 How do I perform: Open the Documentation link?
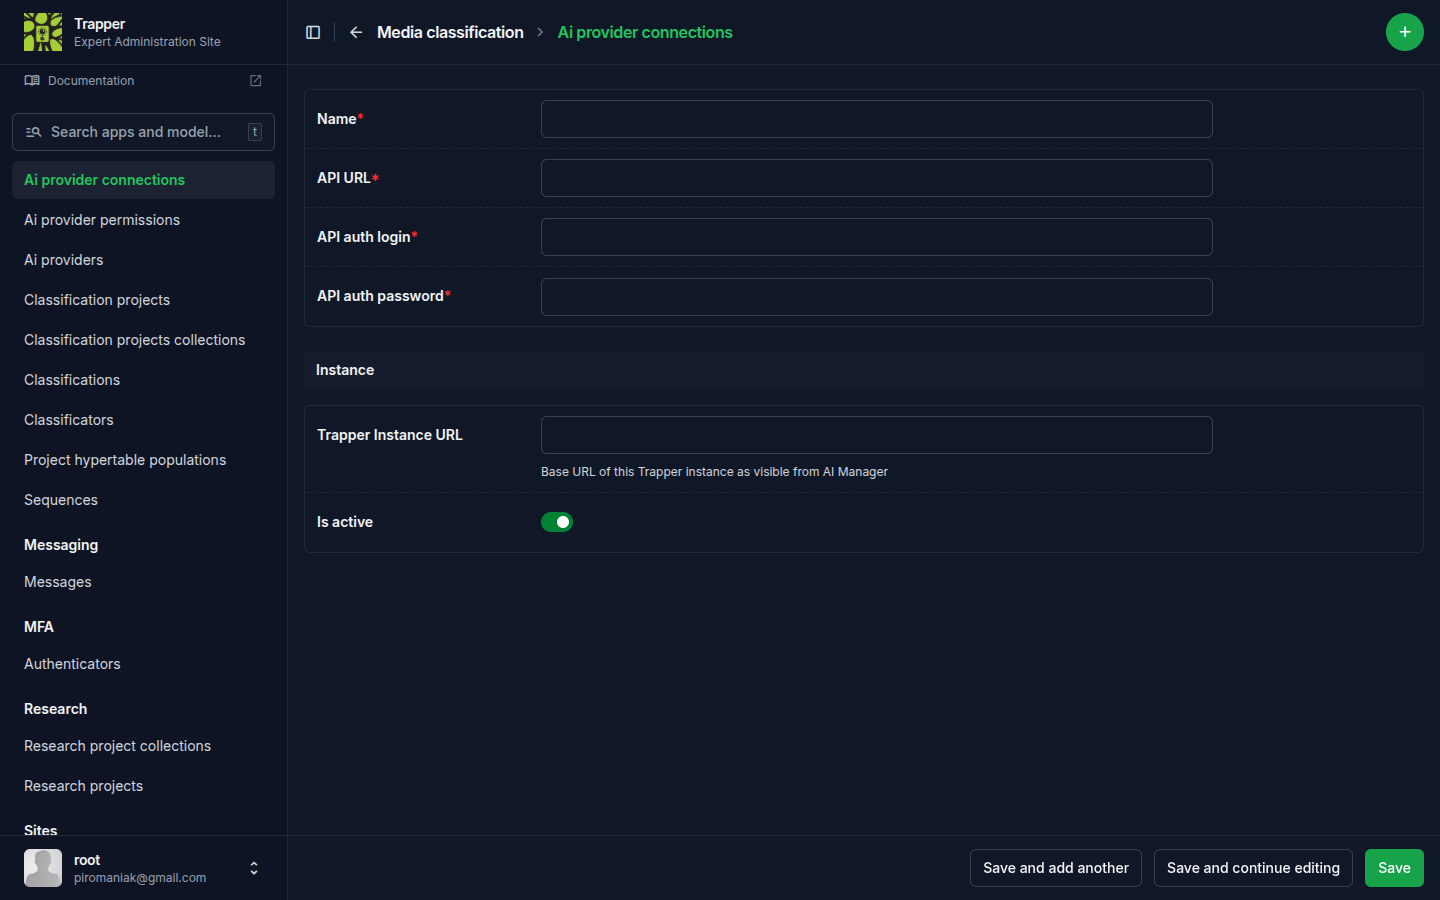pos(91,81)
